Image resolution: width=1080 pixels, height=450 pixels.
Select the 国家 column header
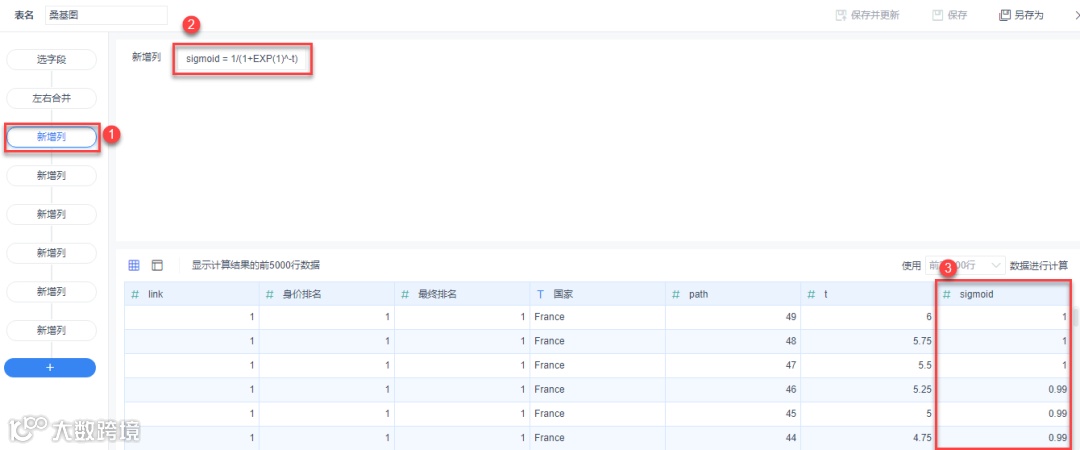598,294
